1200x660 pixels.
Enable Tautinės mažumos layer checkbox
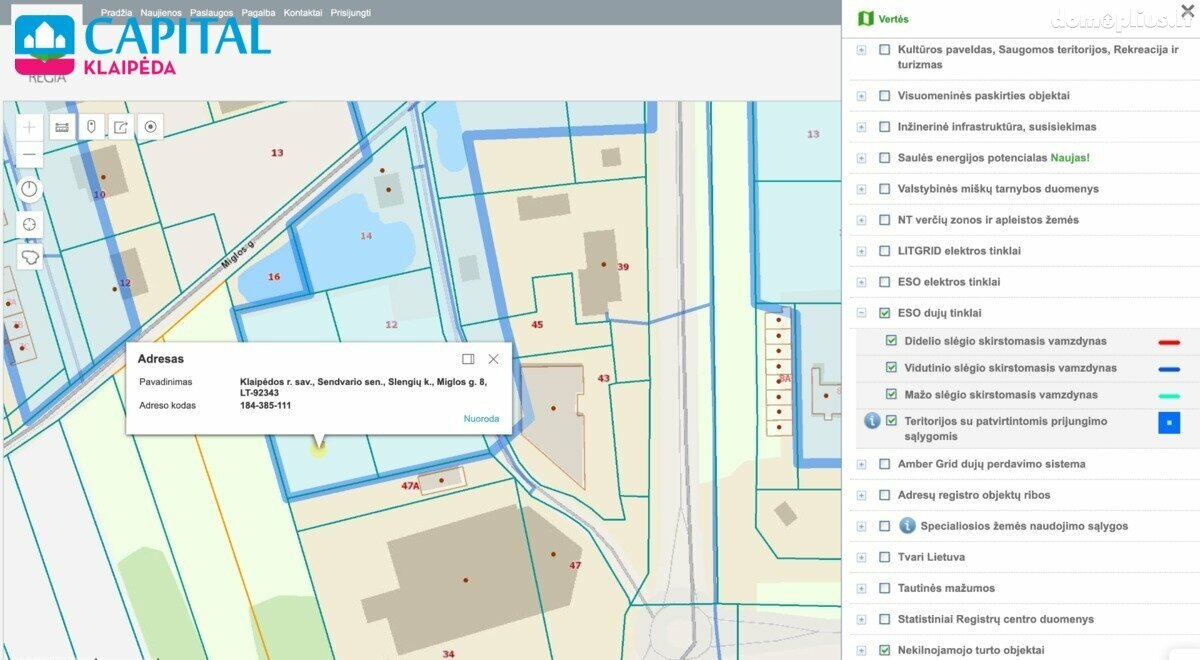[x=884, y=588]
